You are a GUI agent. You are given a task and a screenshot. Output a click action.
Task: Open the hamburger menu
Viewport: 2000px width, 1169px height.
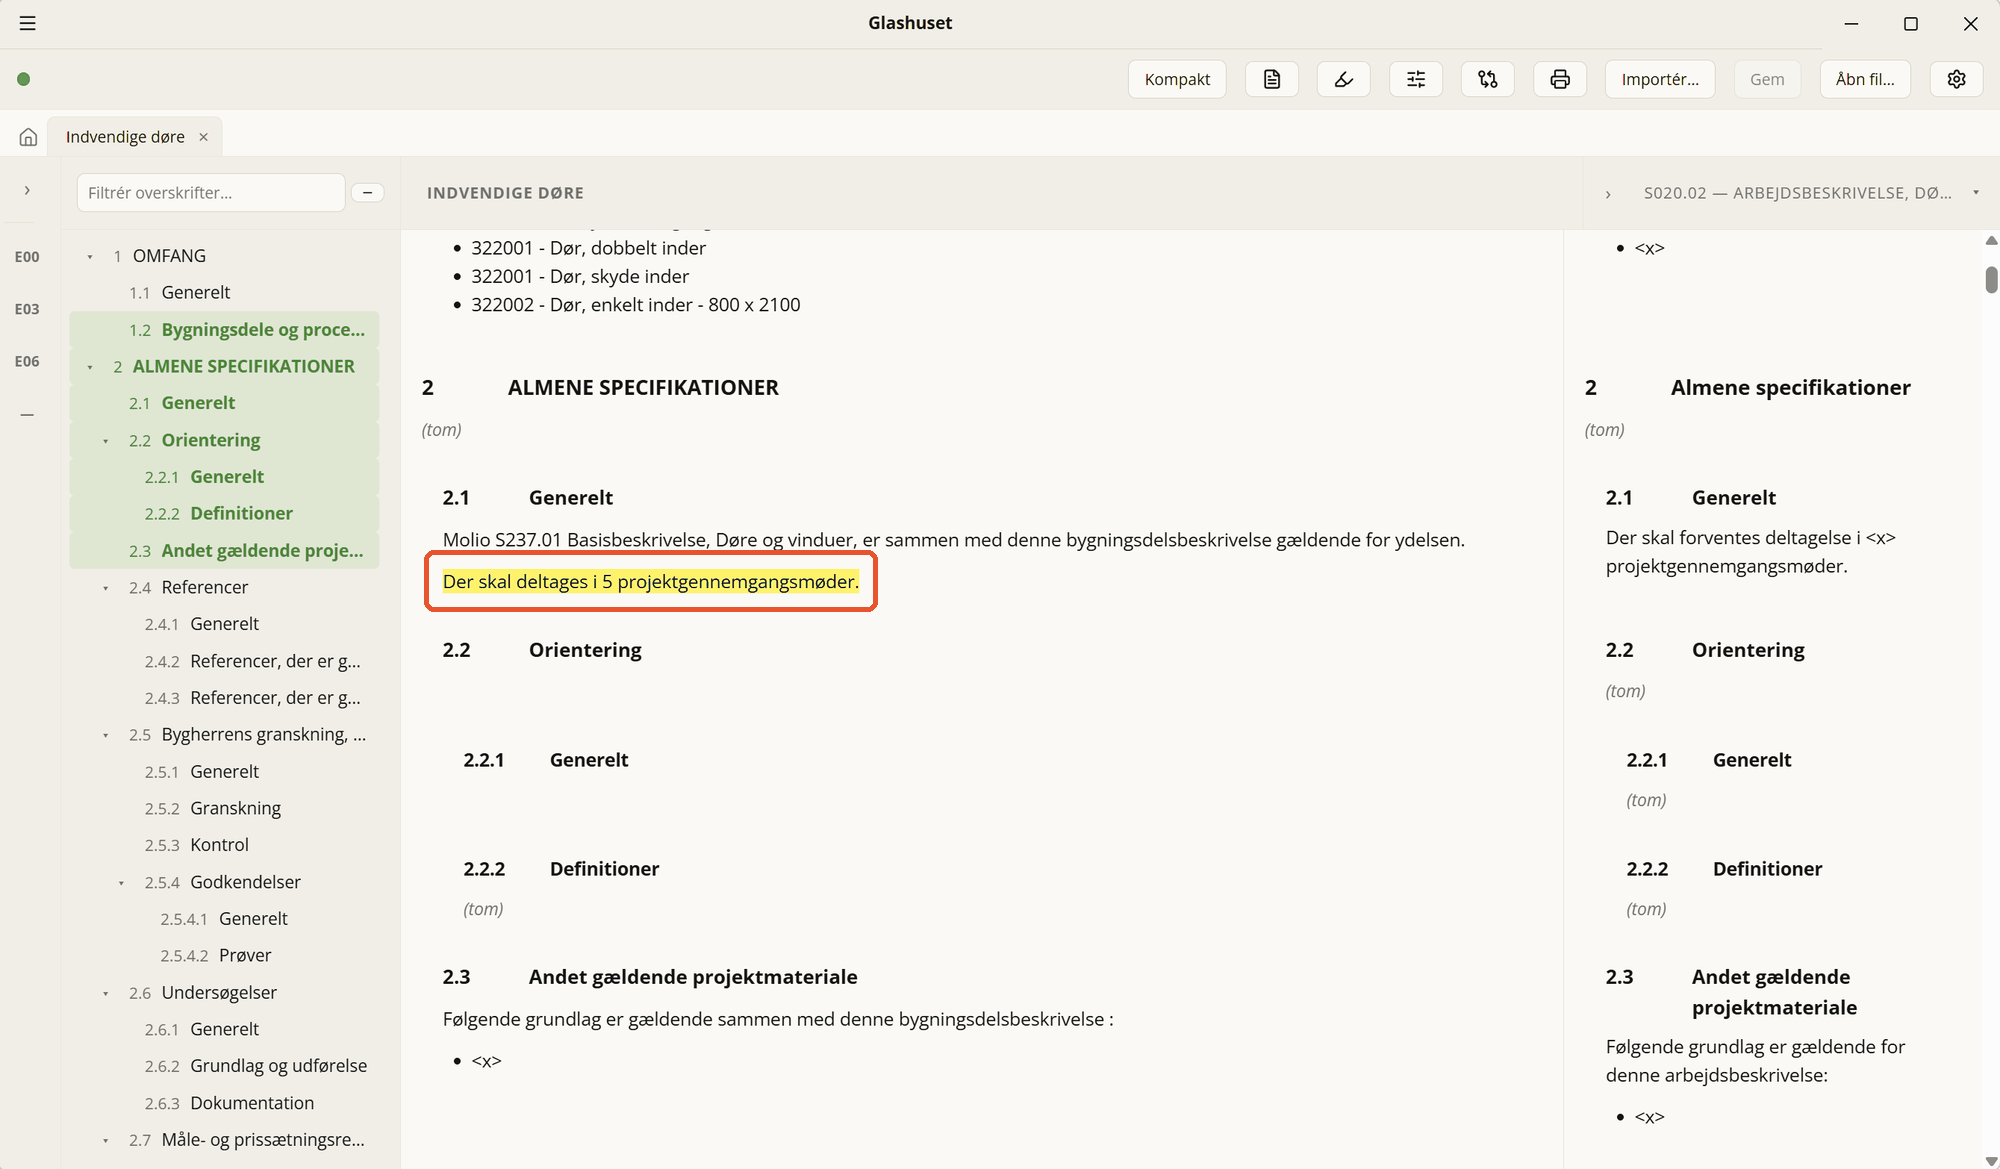click(28, 23)
